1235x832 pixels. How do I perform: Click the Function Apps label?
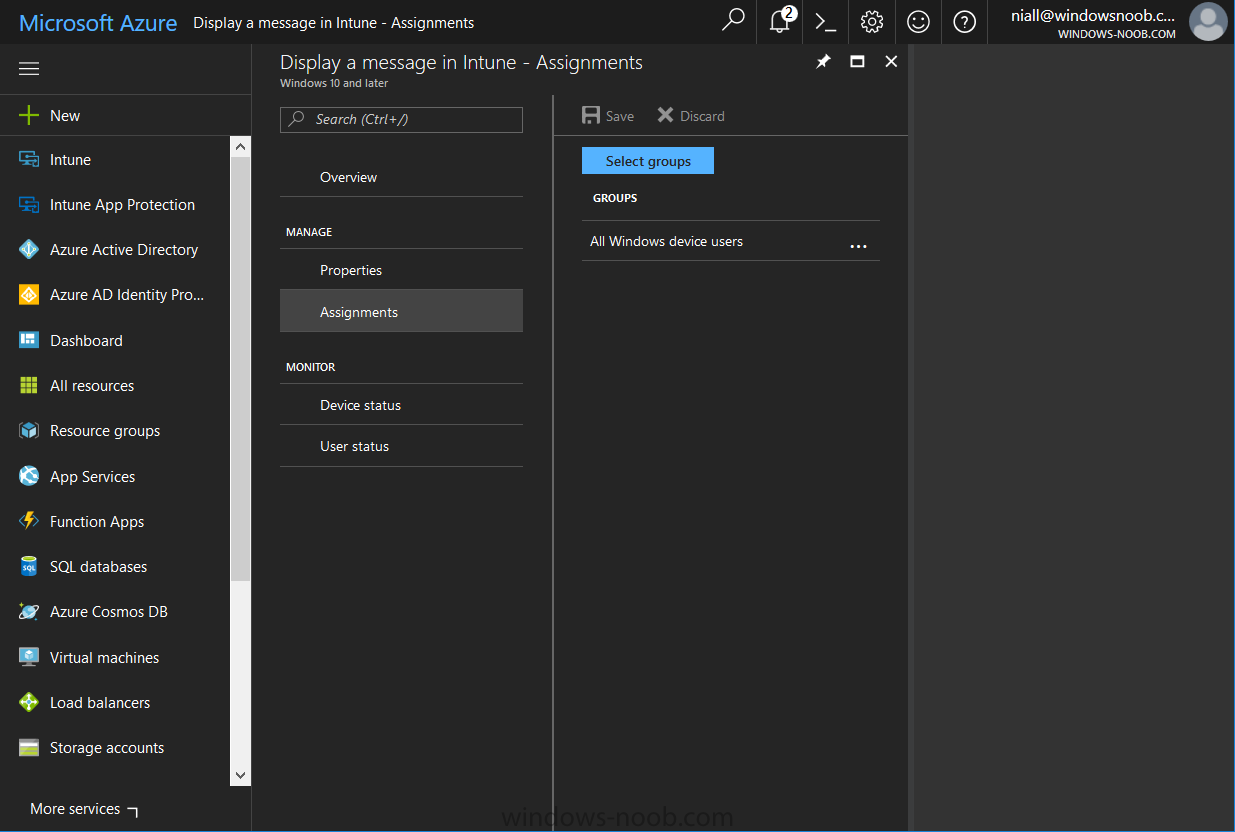97,522
